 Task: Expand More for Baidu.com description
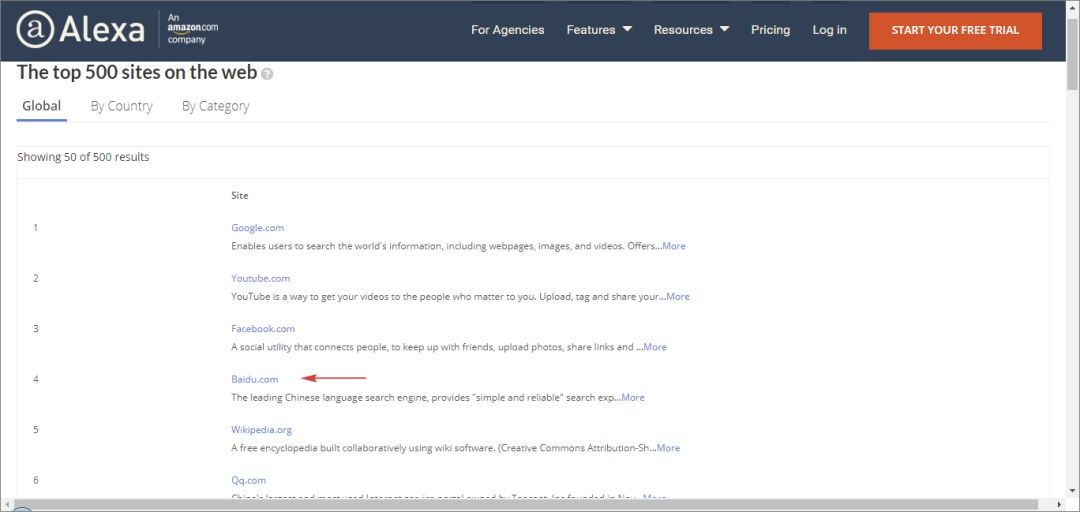pos(633,398)
